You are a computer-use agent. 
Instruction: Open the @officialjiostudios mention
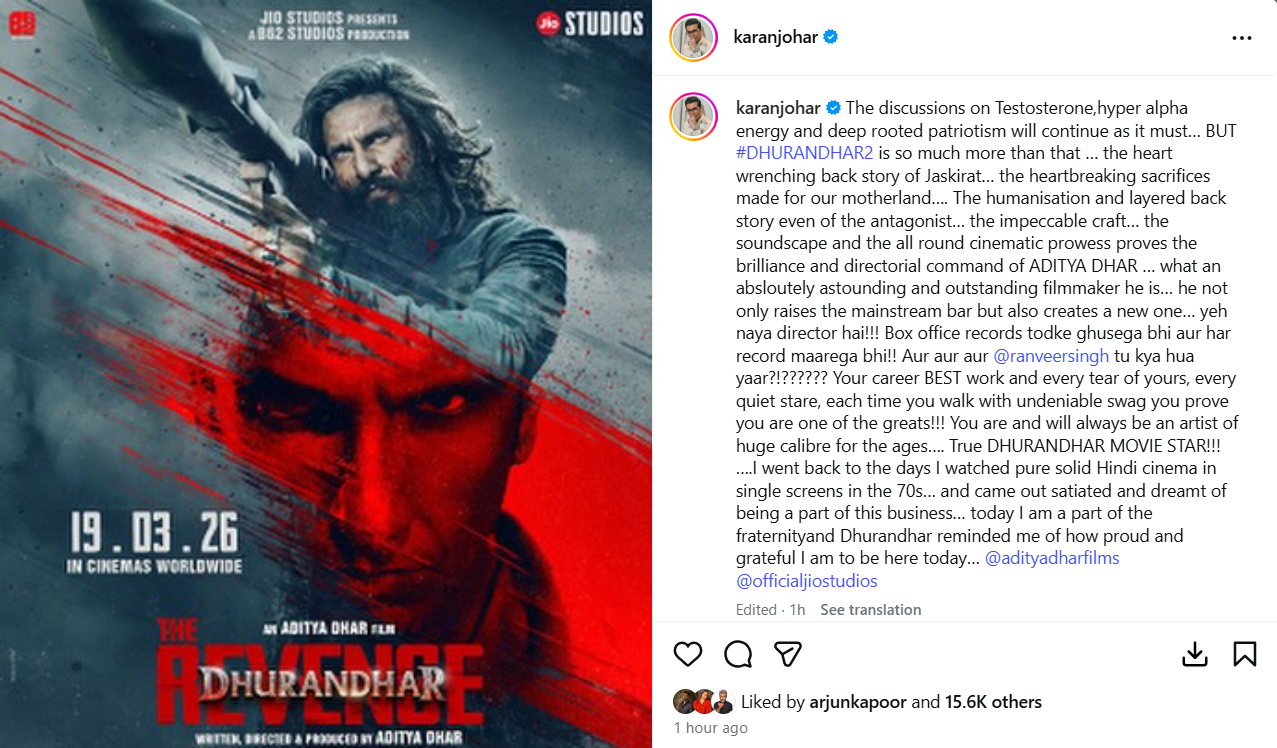(x=806, y=581)
